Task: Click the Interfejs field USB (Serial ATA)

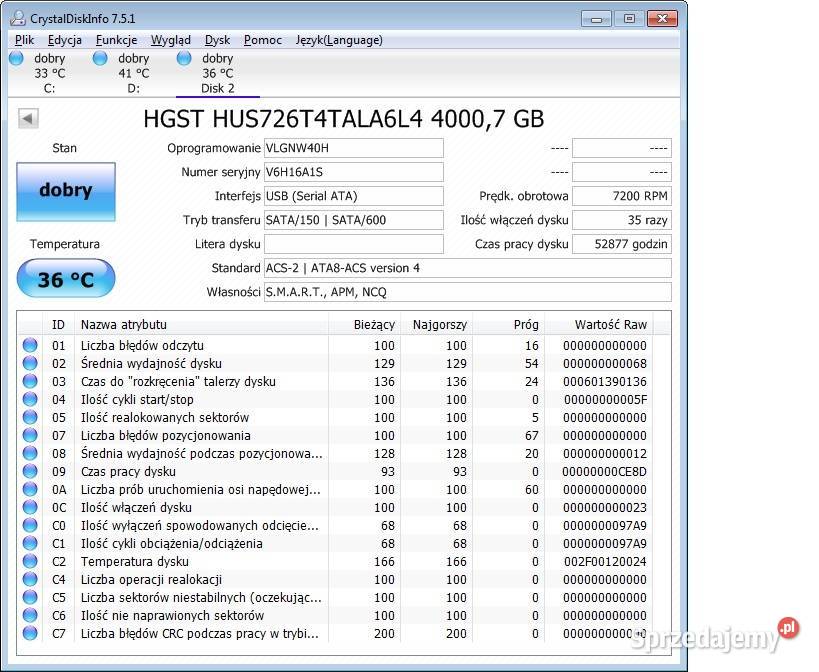Action: (x=354, y=196)
